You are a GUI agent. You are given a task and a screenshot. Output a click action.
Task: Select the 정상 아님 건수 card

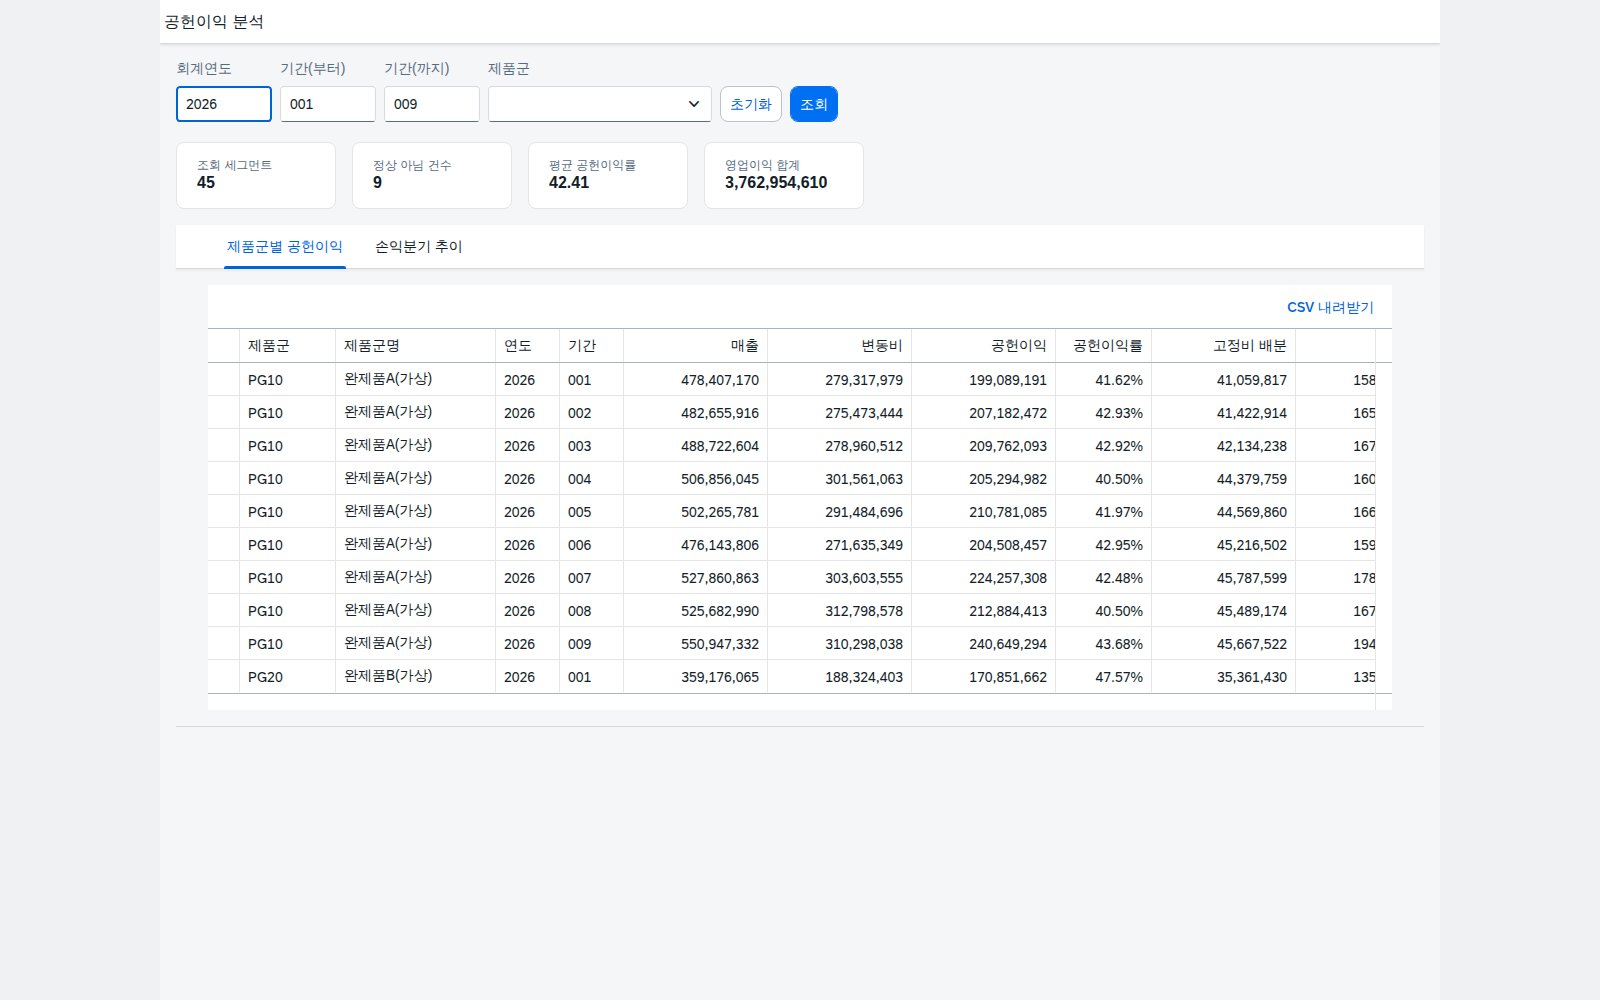pos(432,175)
